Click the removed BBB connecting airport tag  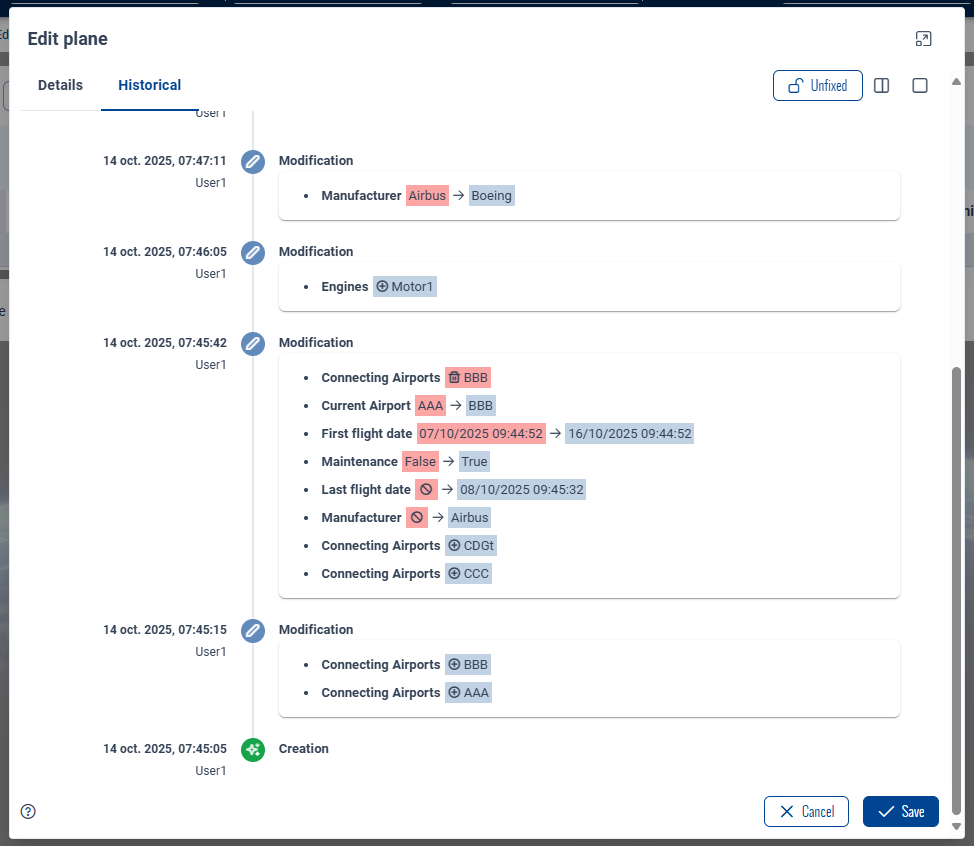tap(468, 378)
